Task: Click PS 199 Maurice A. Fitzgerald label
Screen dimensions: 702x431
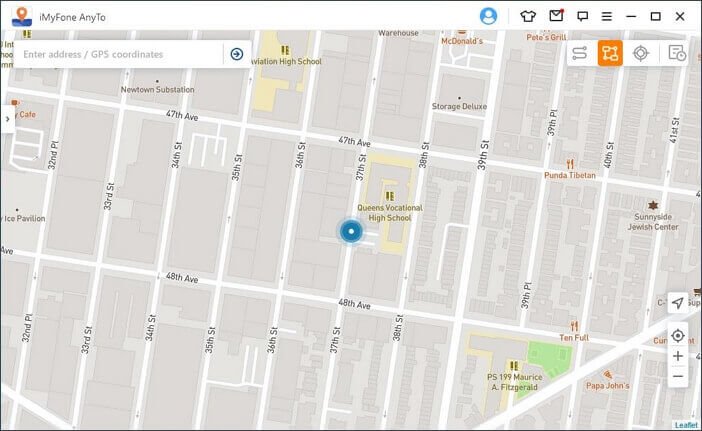Action: (514, 382)
